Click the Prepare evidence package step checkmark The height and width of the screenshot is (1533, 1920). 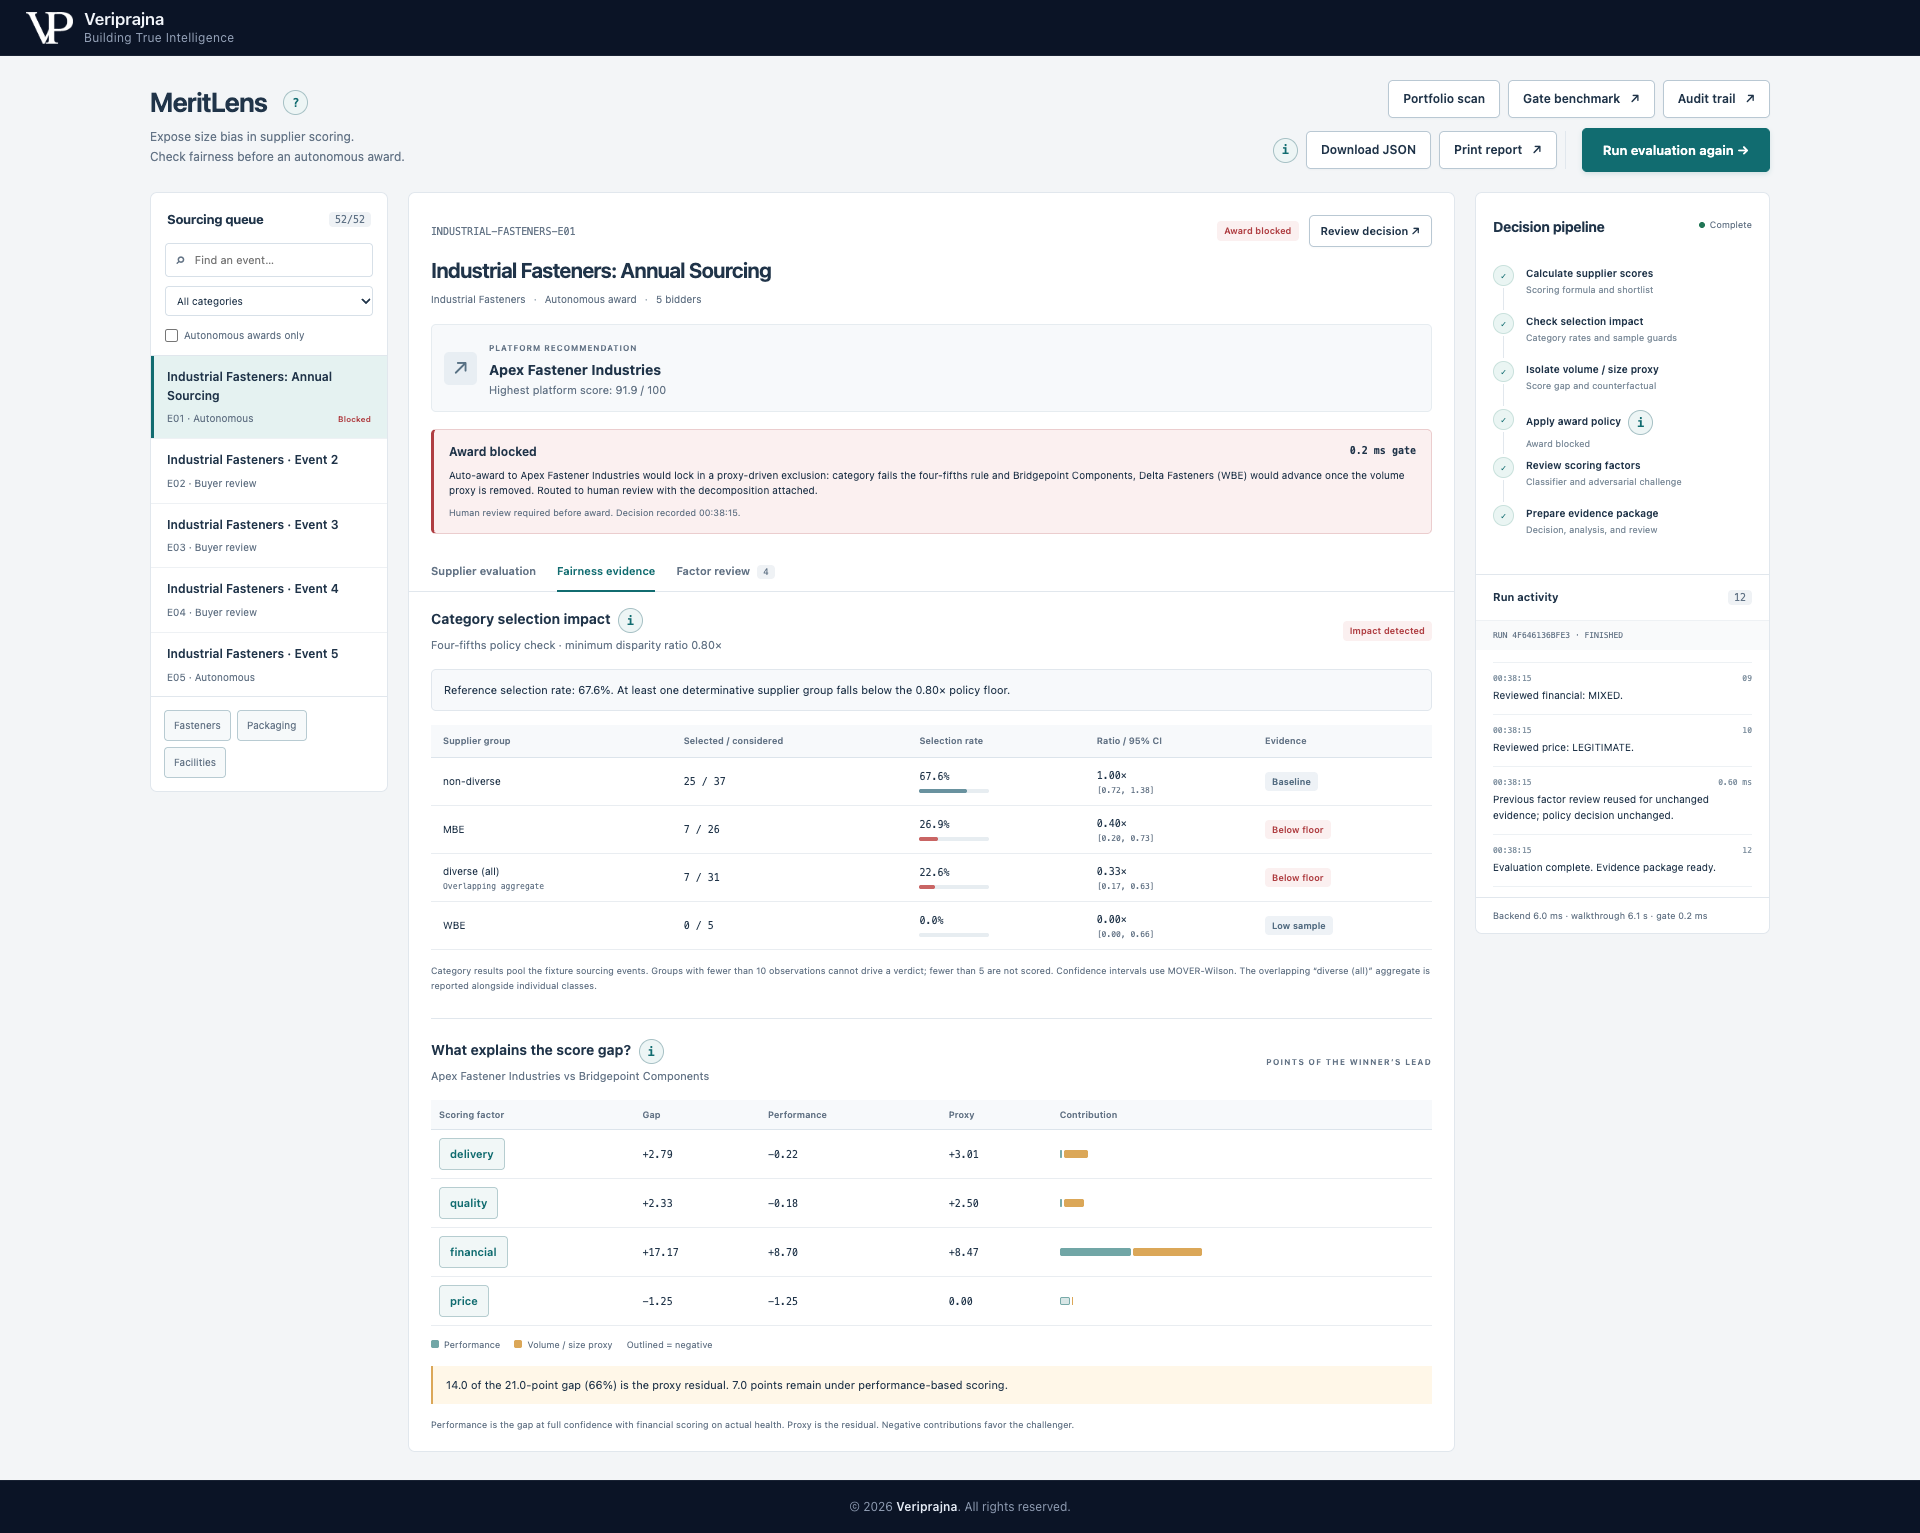click(x=1503, y=516)
